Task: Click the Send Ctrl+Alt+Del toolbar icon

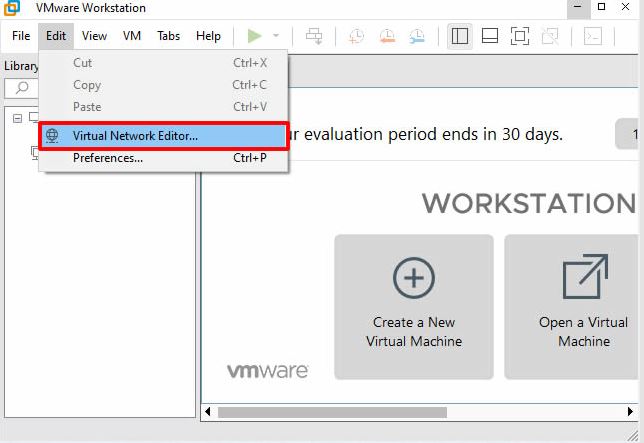Action: click(314, 36)
